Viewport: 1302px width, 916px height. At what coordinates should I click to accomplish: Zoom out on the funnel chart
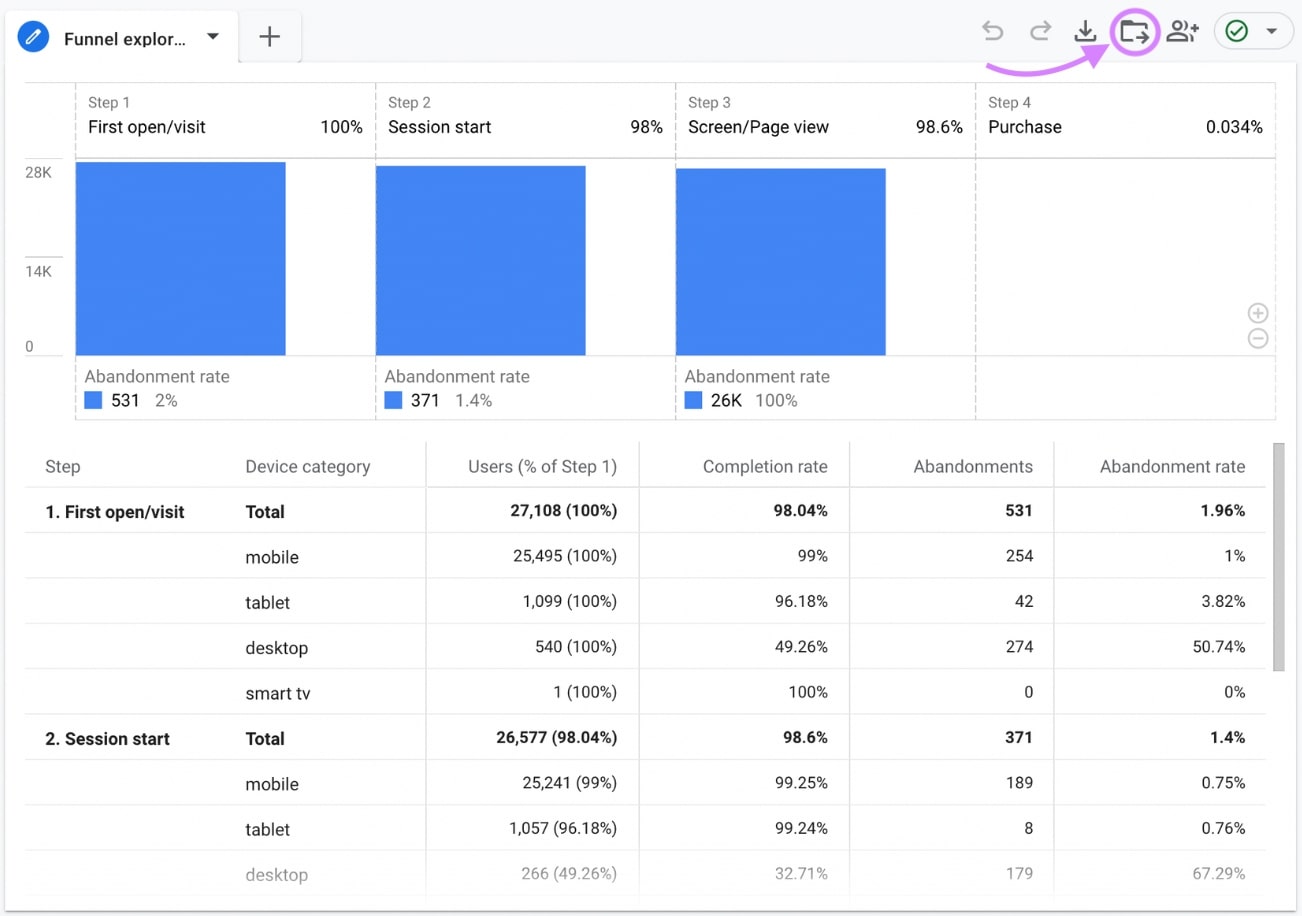[1258, 338]
